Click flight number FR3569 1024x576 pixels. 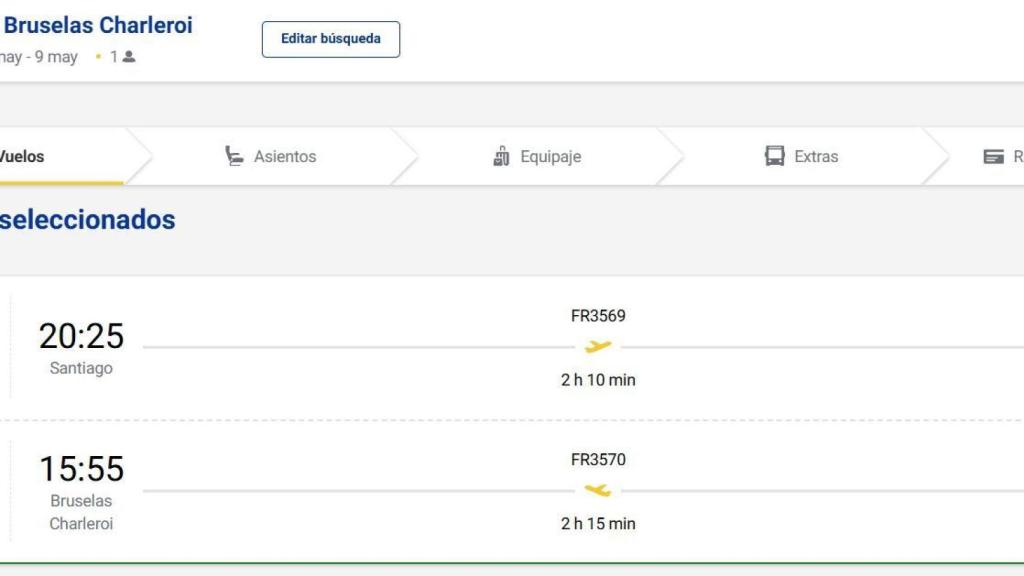coord(598,316)
